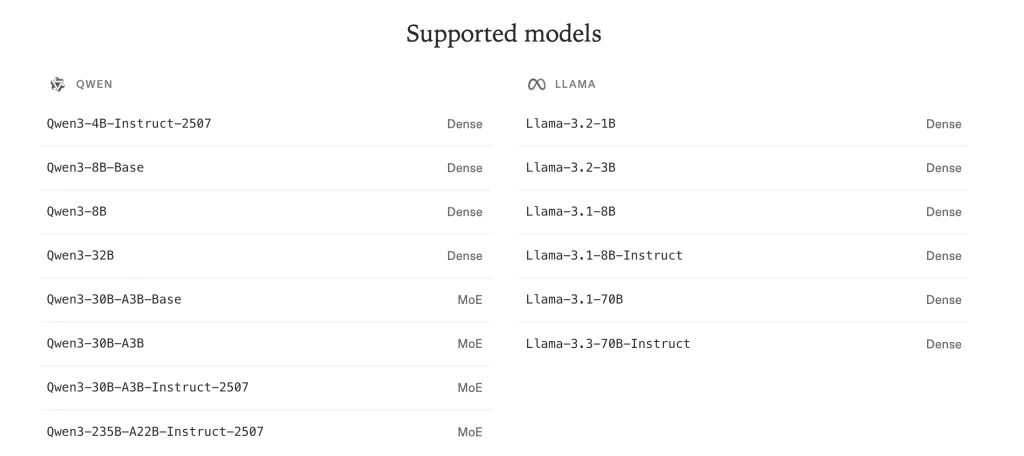Click the Qwen3-30B-A3B model row
Screen dimensions: 1024x456
96,344
